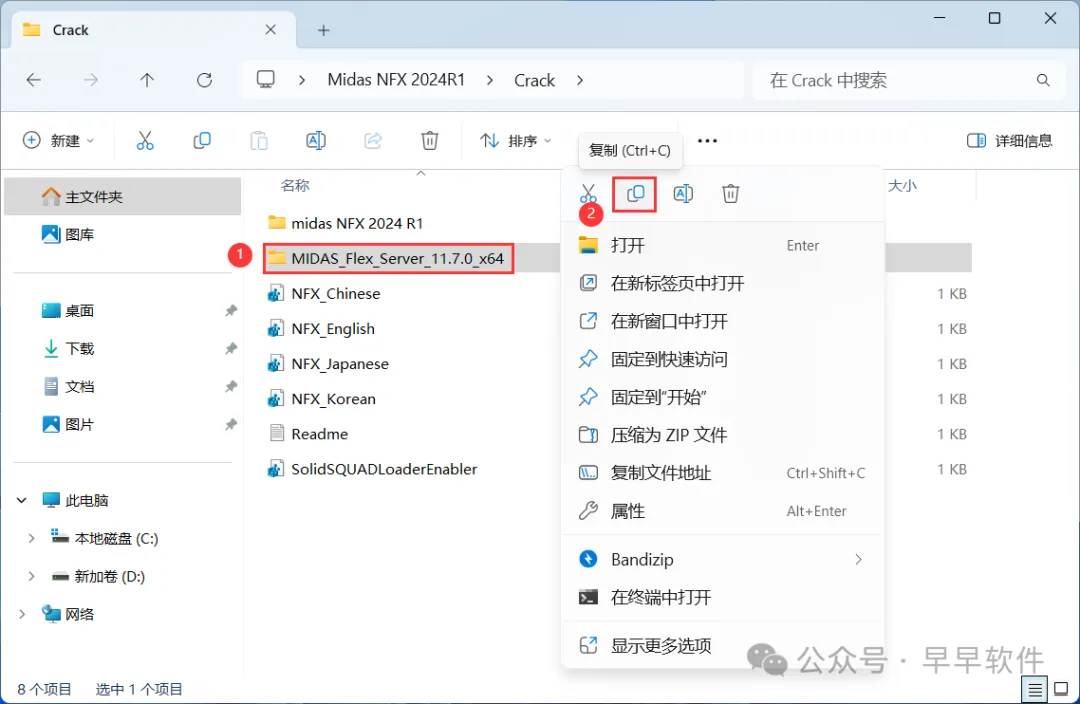Select the NFX_English file
This screenshot has width=1080, height=704.
tap(321, 329)
